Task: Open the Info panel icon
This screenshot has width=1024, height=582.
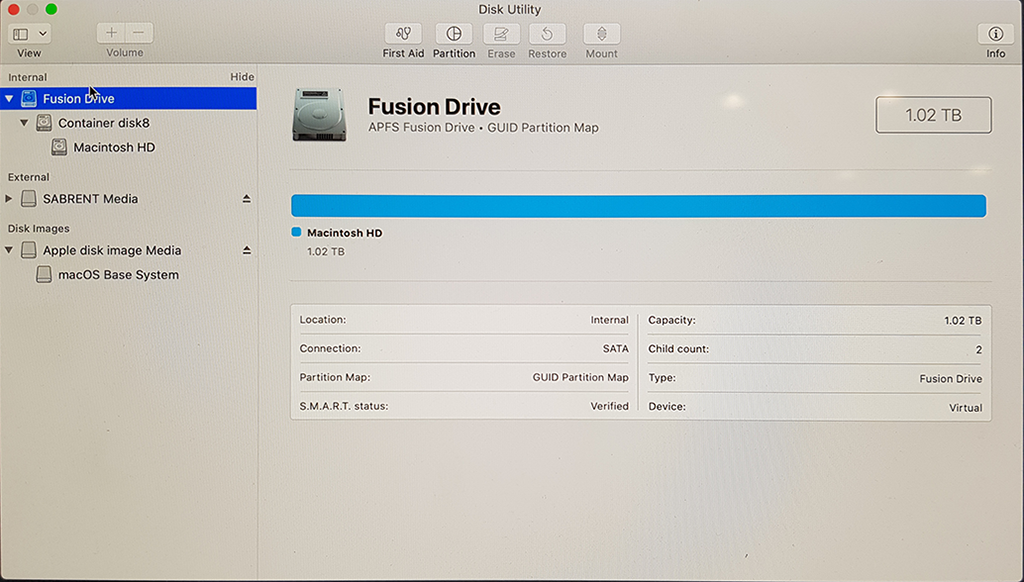Action: click(995, 33)
